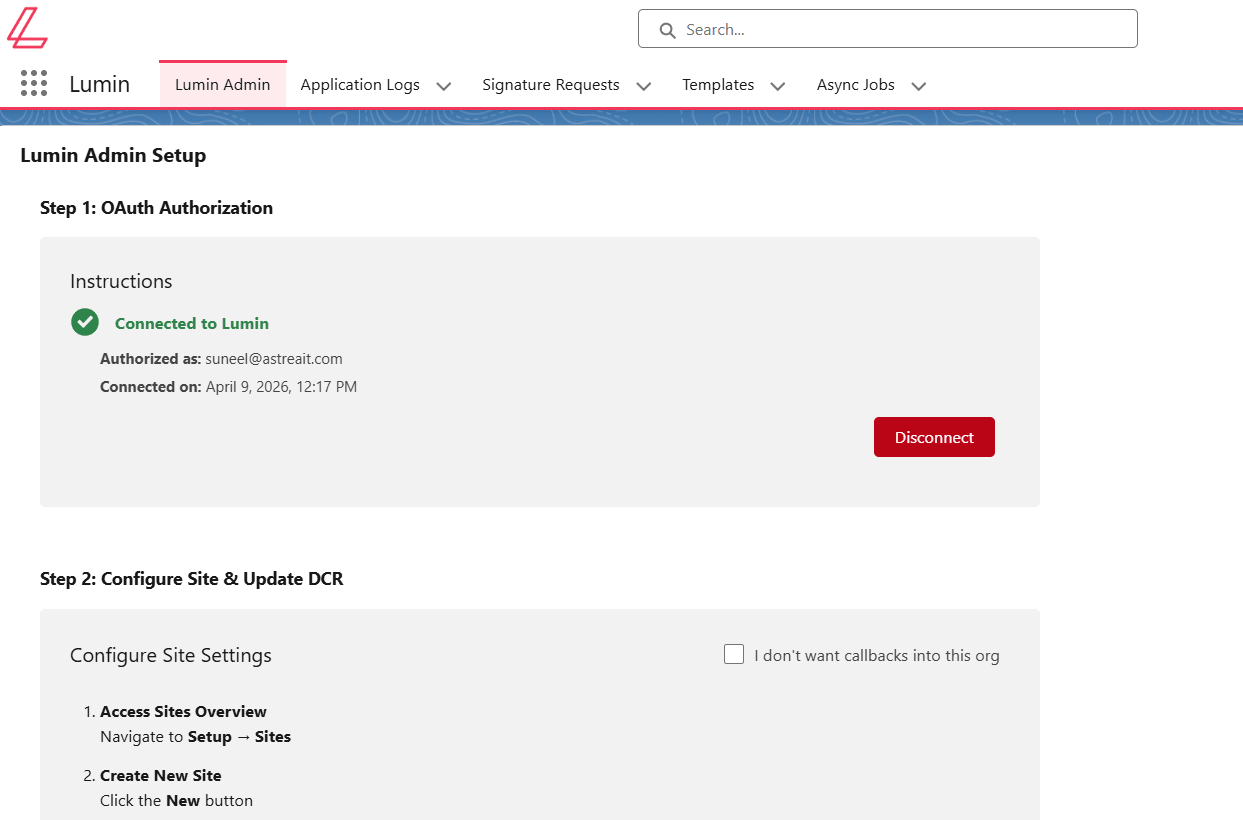Click inside the Search field
This screenshot has height=820, width=1243.
click(900, 30)
